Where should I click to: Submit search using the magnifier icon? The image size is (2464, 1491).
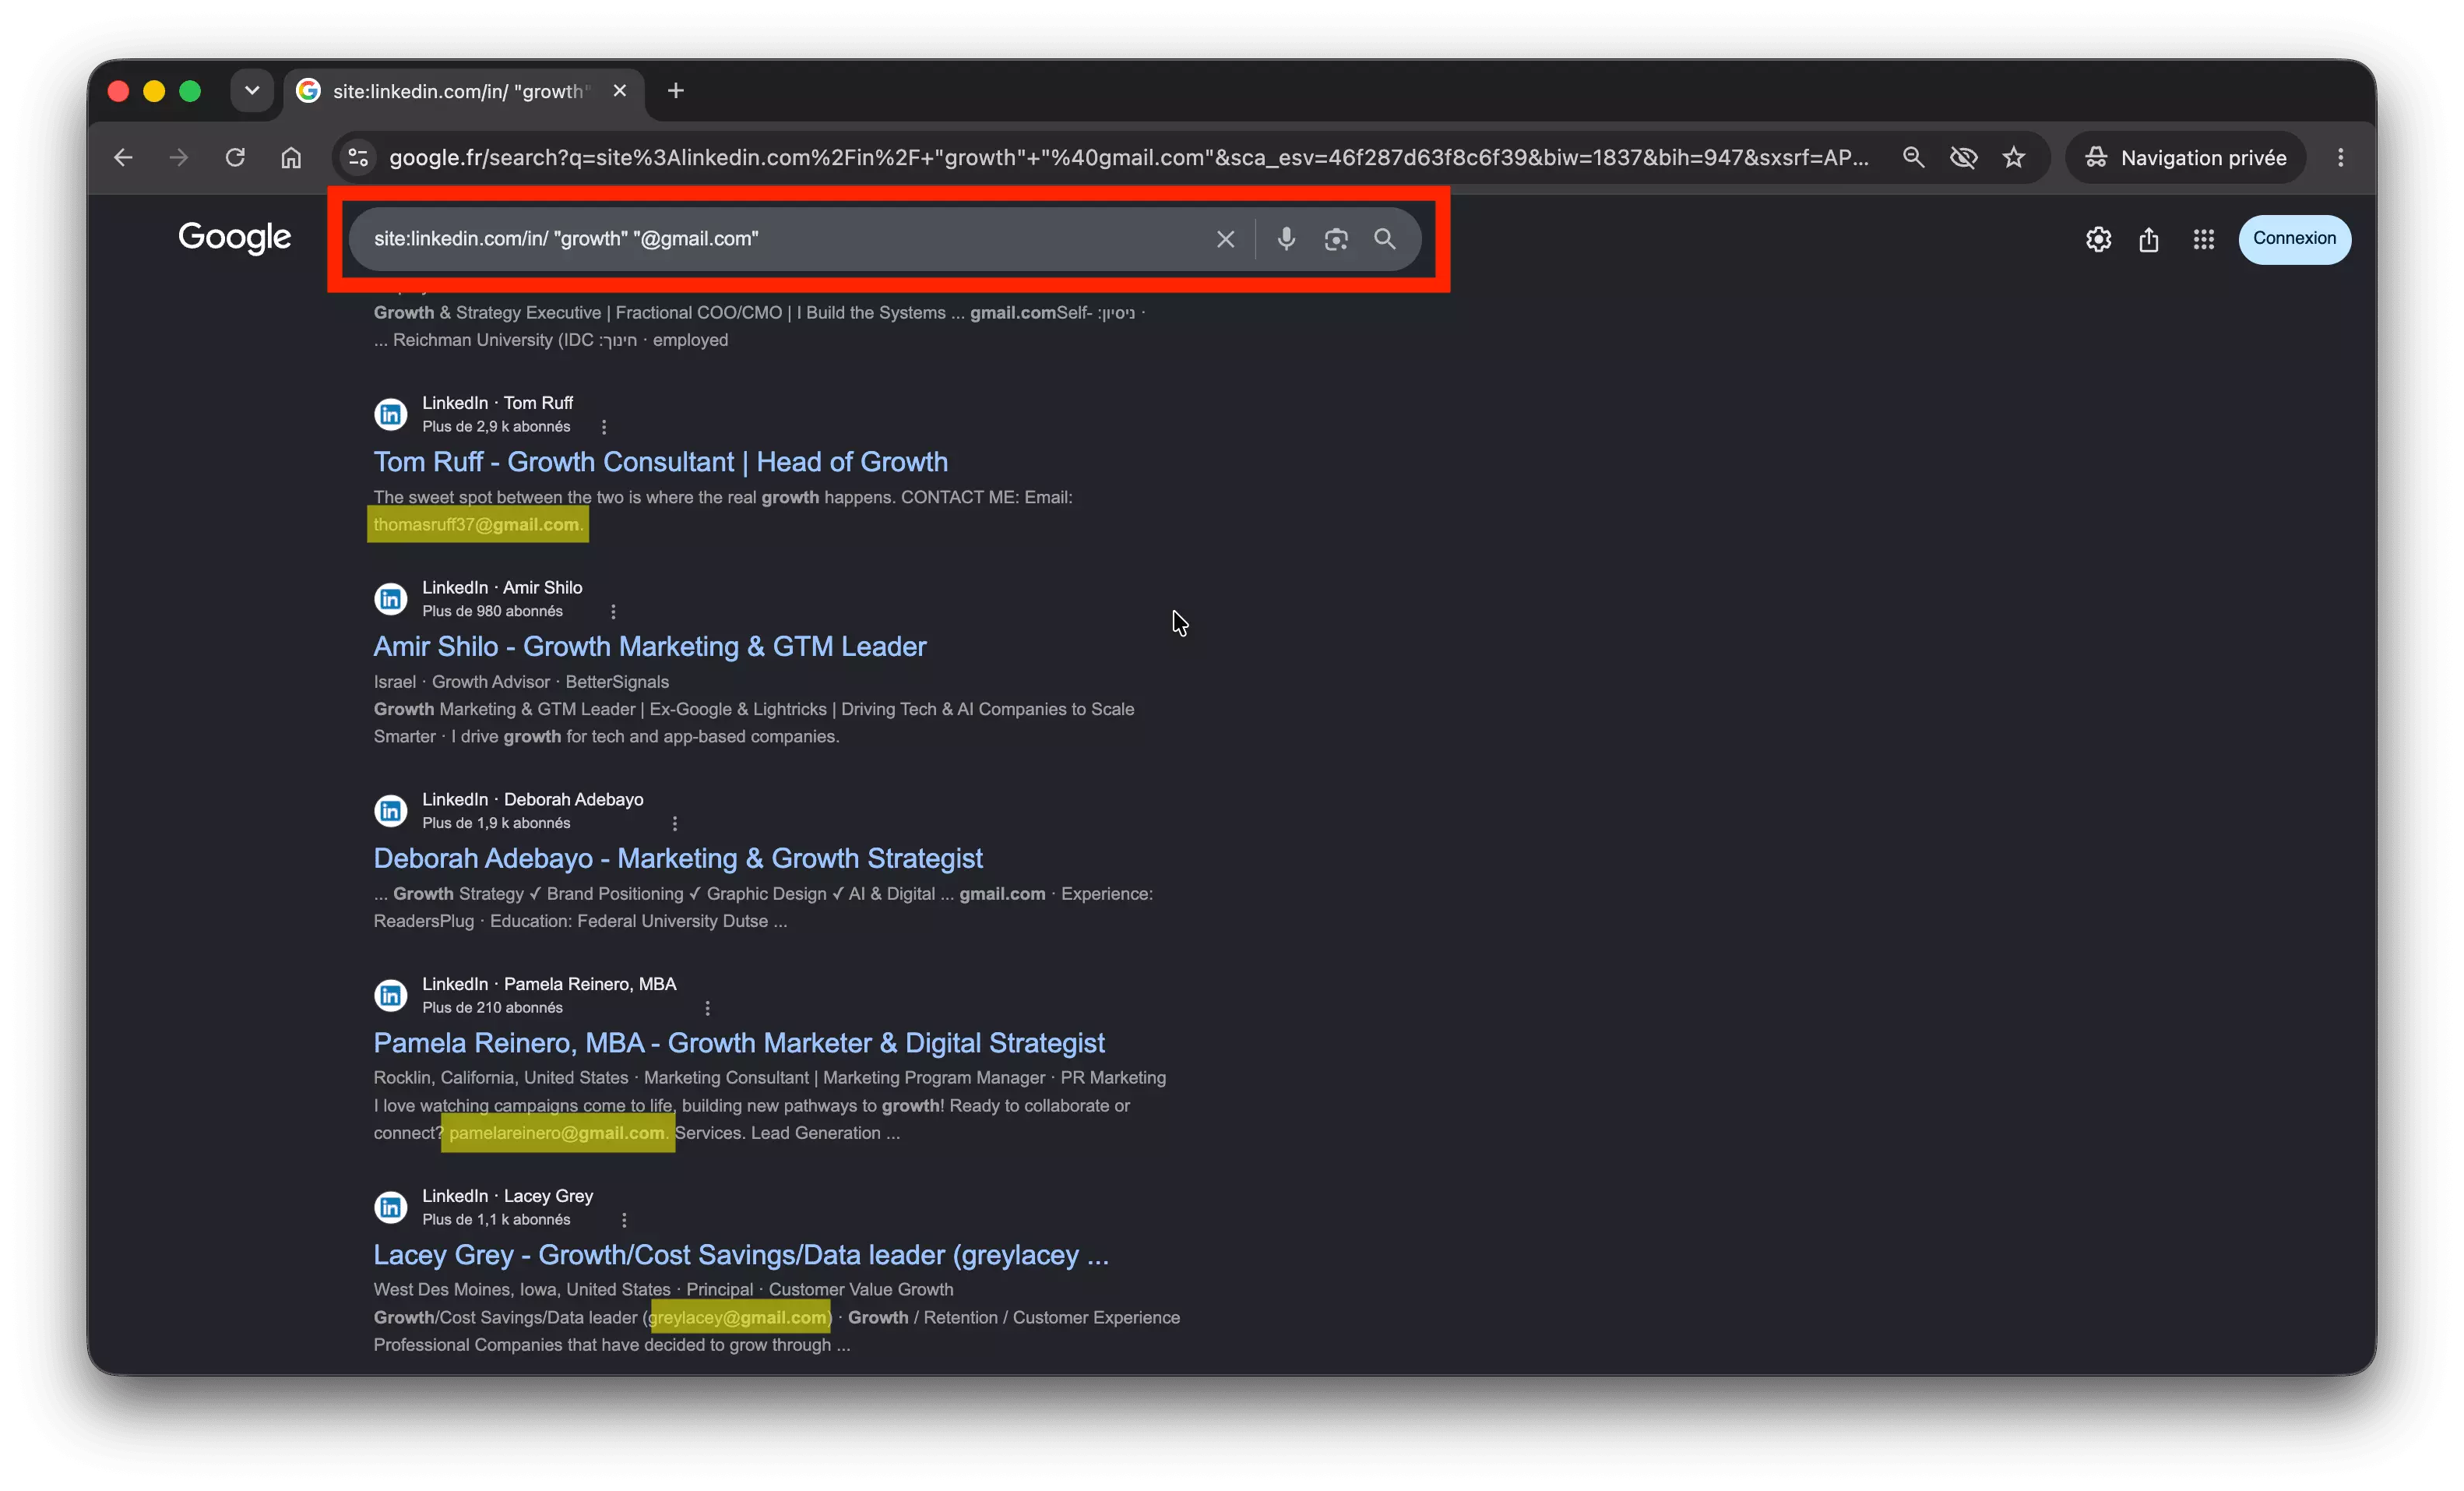[1385, 238]
